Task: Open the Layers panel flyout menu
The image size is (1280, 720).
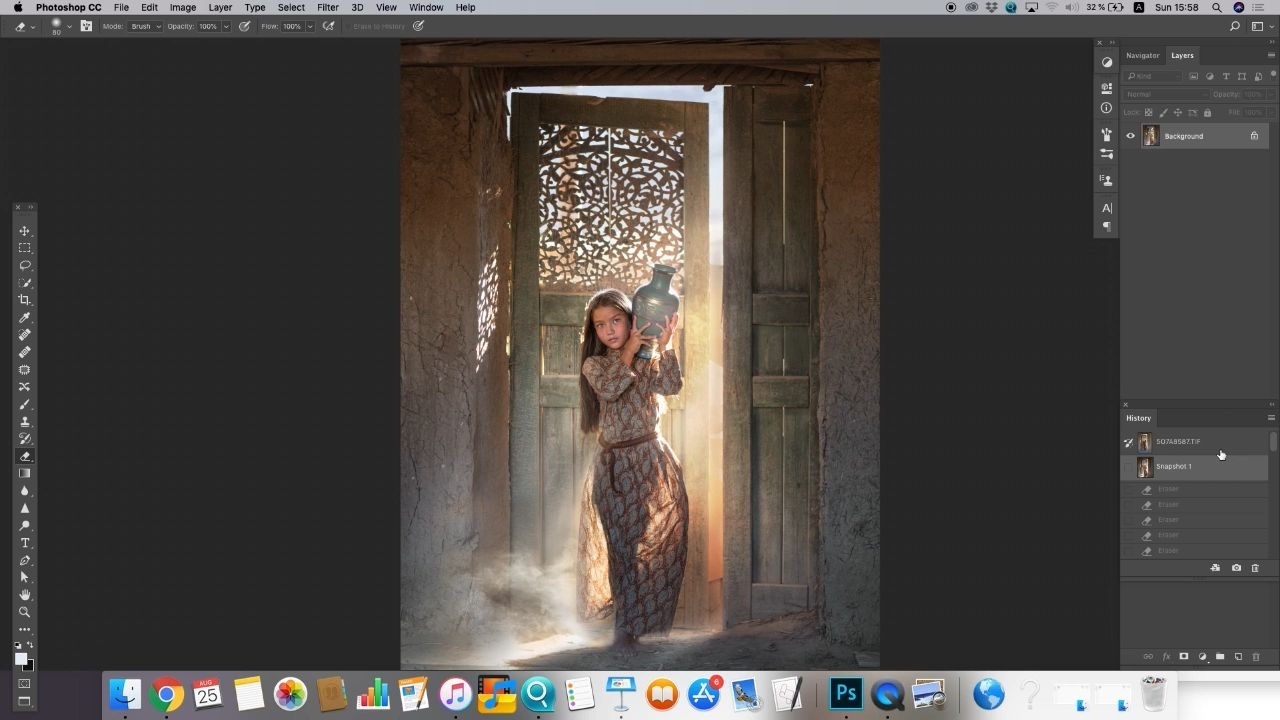Action: [x=1271, y=55]
